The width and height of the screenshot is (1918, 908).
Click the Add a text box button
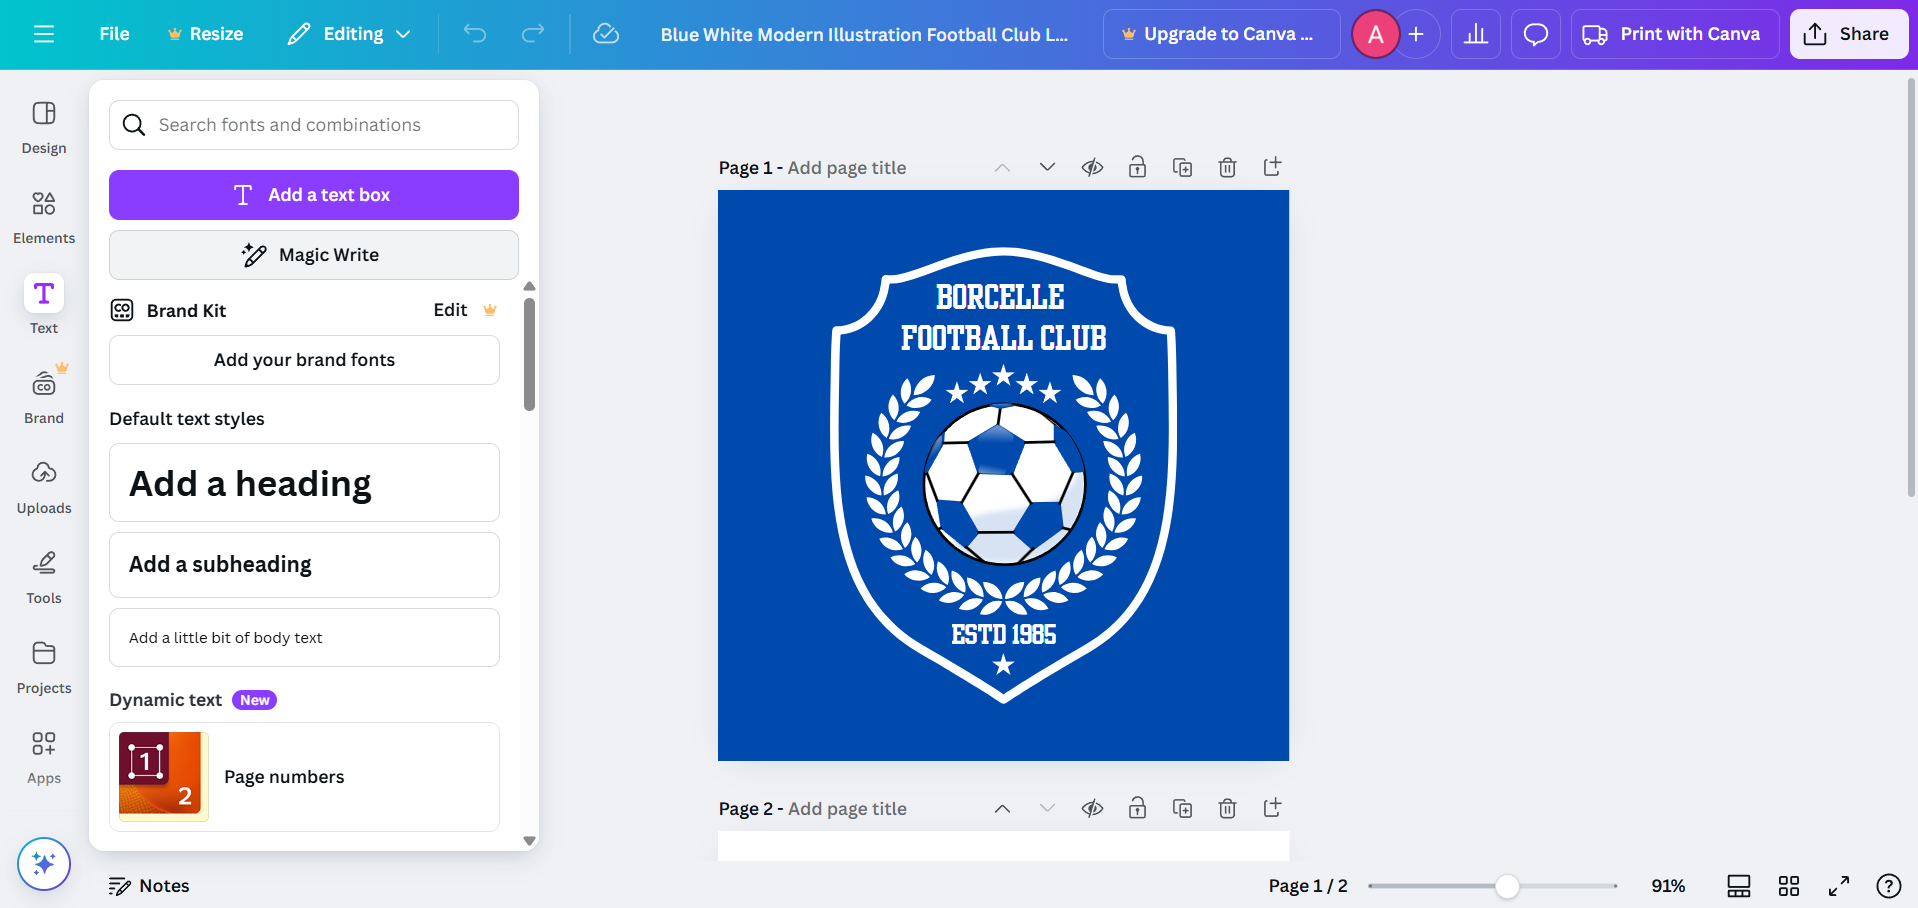pos(313,194)
